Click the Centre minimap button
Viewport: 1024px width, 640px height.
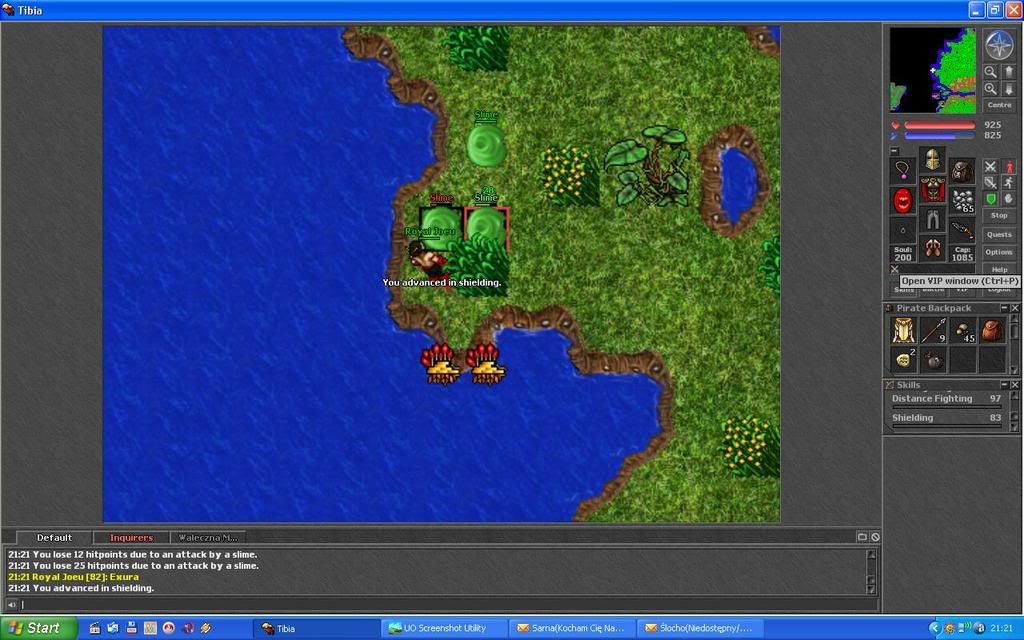click(x=999, y=105)
